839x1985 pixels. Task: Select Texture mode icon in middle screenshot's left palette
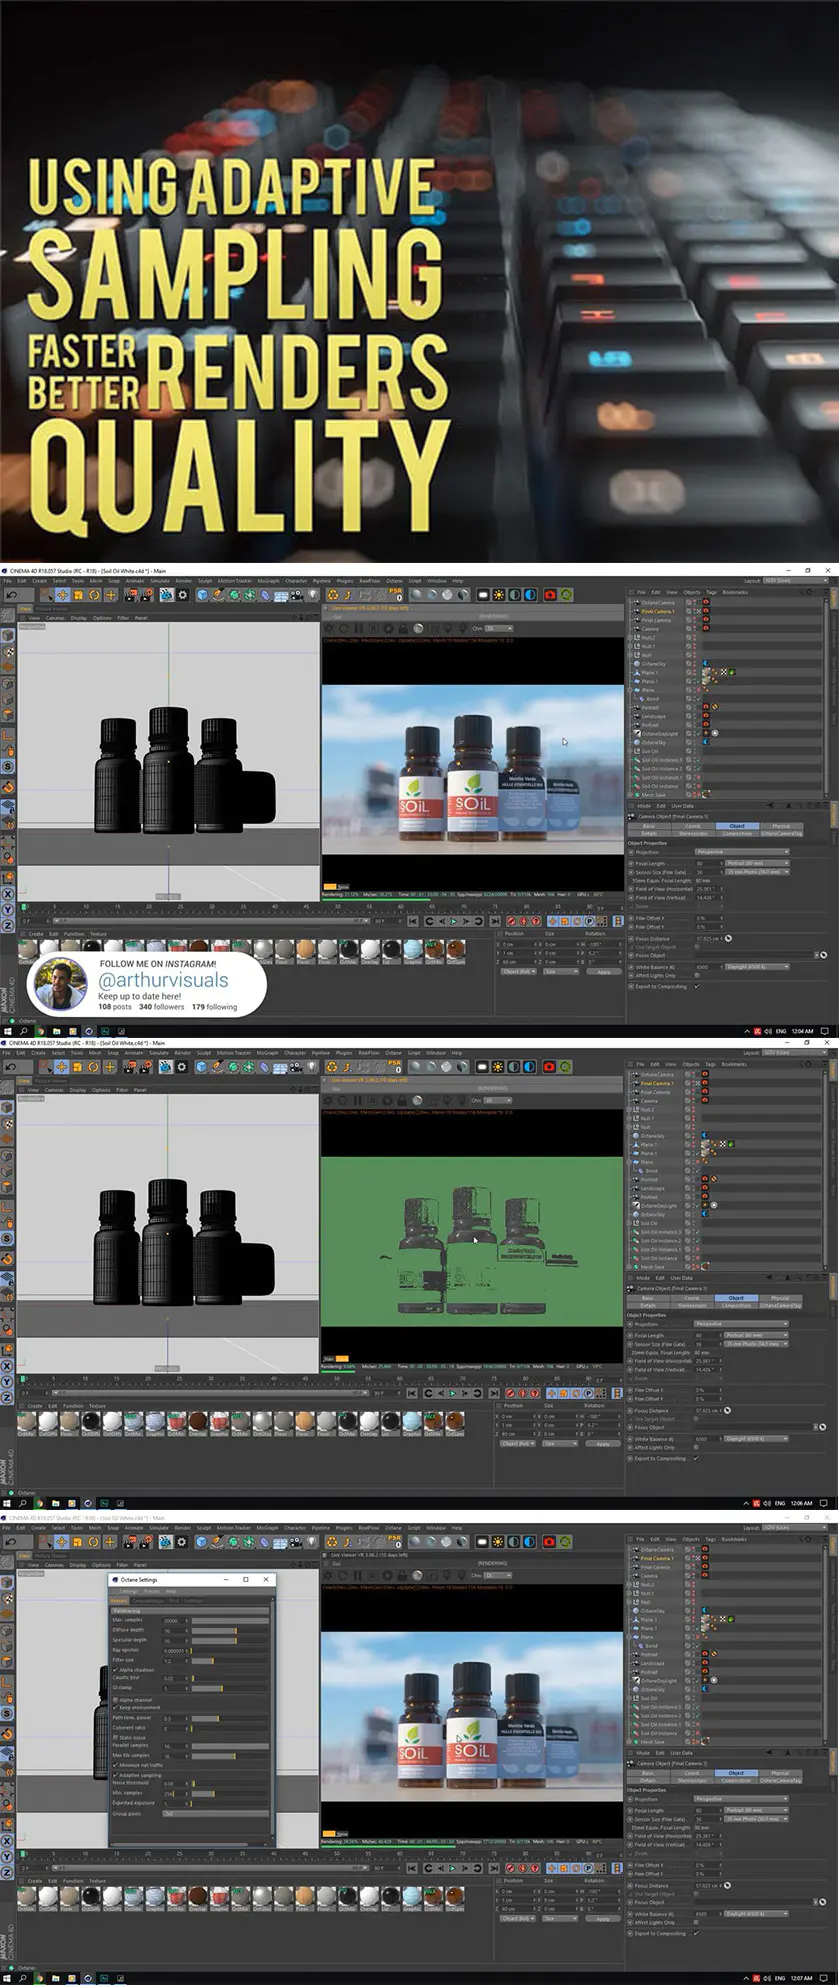[x=8, y=1123]
